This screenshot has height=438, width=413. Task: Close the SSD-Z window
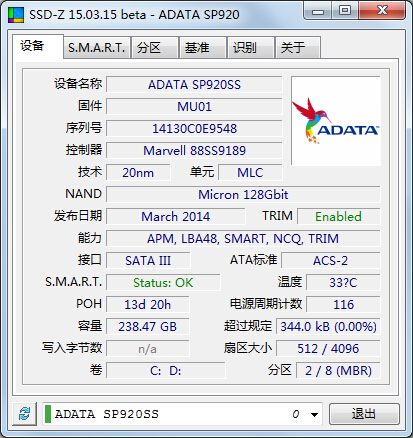(382, 11)
